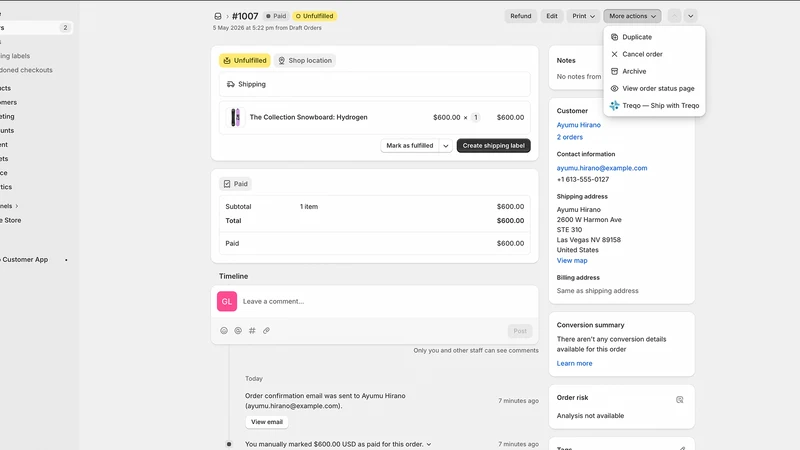This screenshot has height=450, width=800.
Task: Click the Edit order button
Action: [552, 16]
